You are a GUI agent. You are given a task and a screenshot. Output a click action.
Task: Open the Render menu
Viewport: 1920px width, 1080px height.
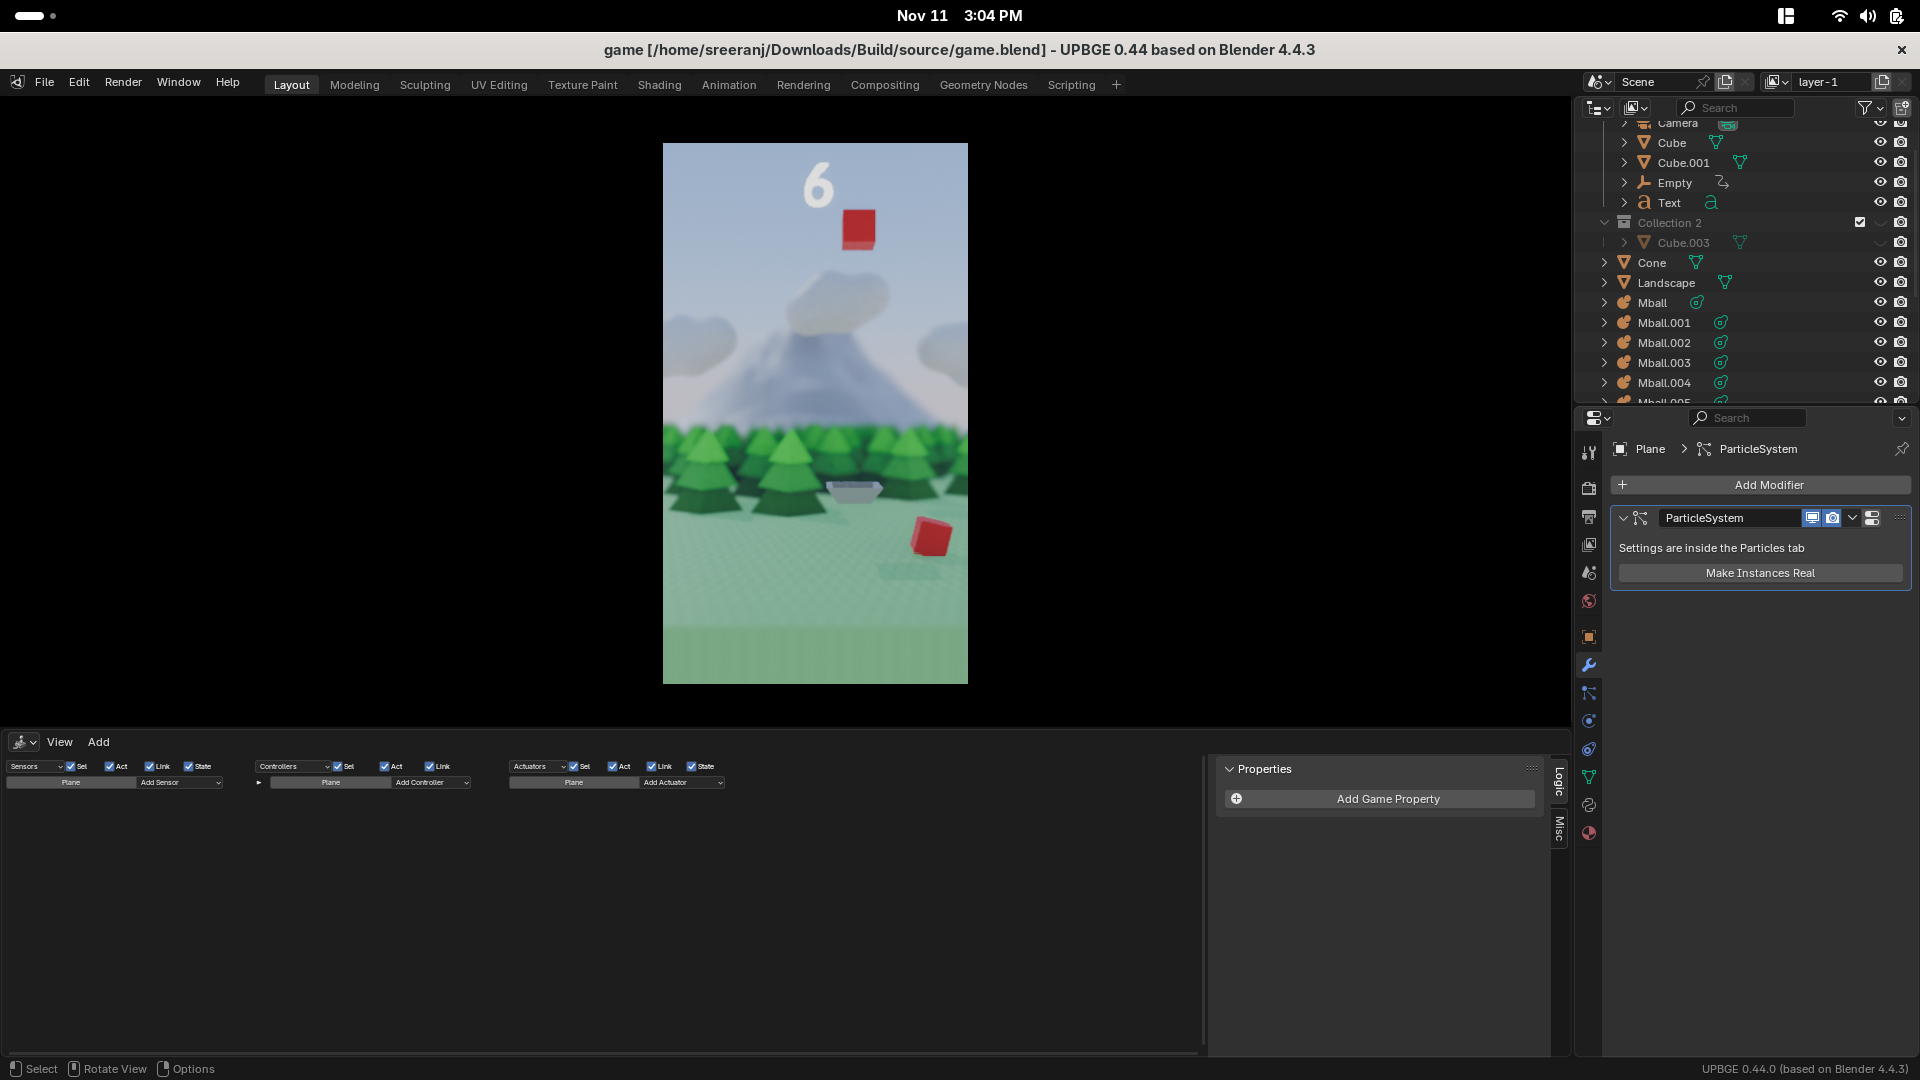pos(123,82)
